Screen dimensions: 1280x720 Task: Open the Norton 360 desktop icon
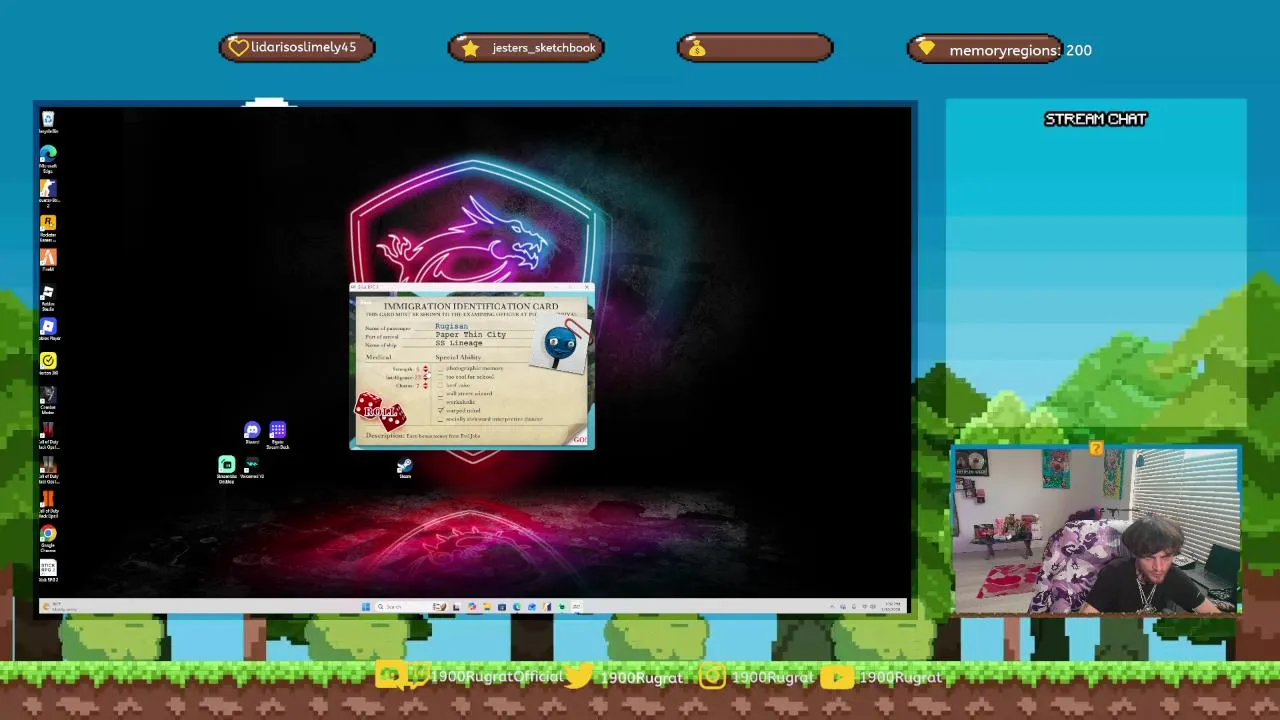pyautogui.click(x=48, y=364)
